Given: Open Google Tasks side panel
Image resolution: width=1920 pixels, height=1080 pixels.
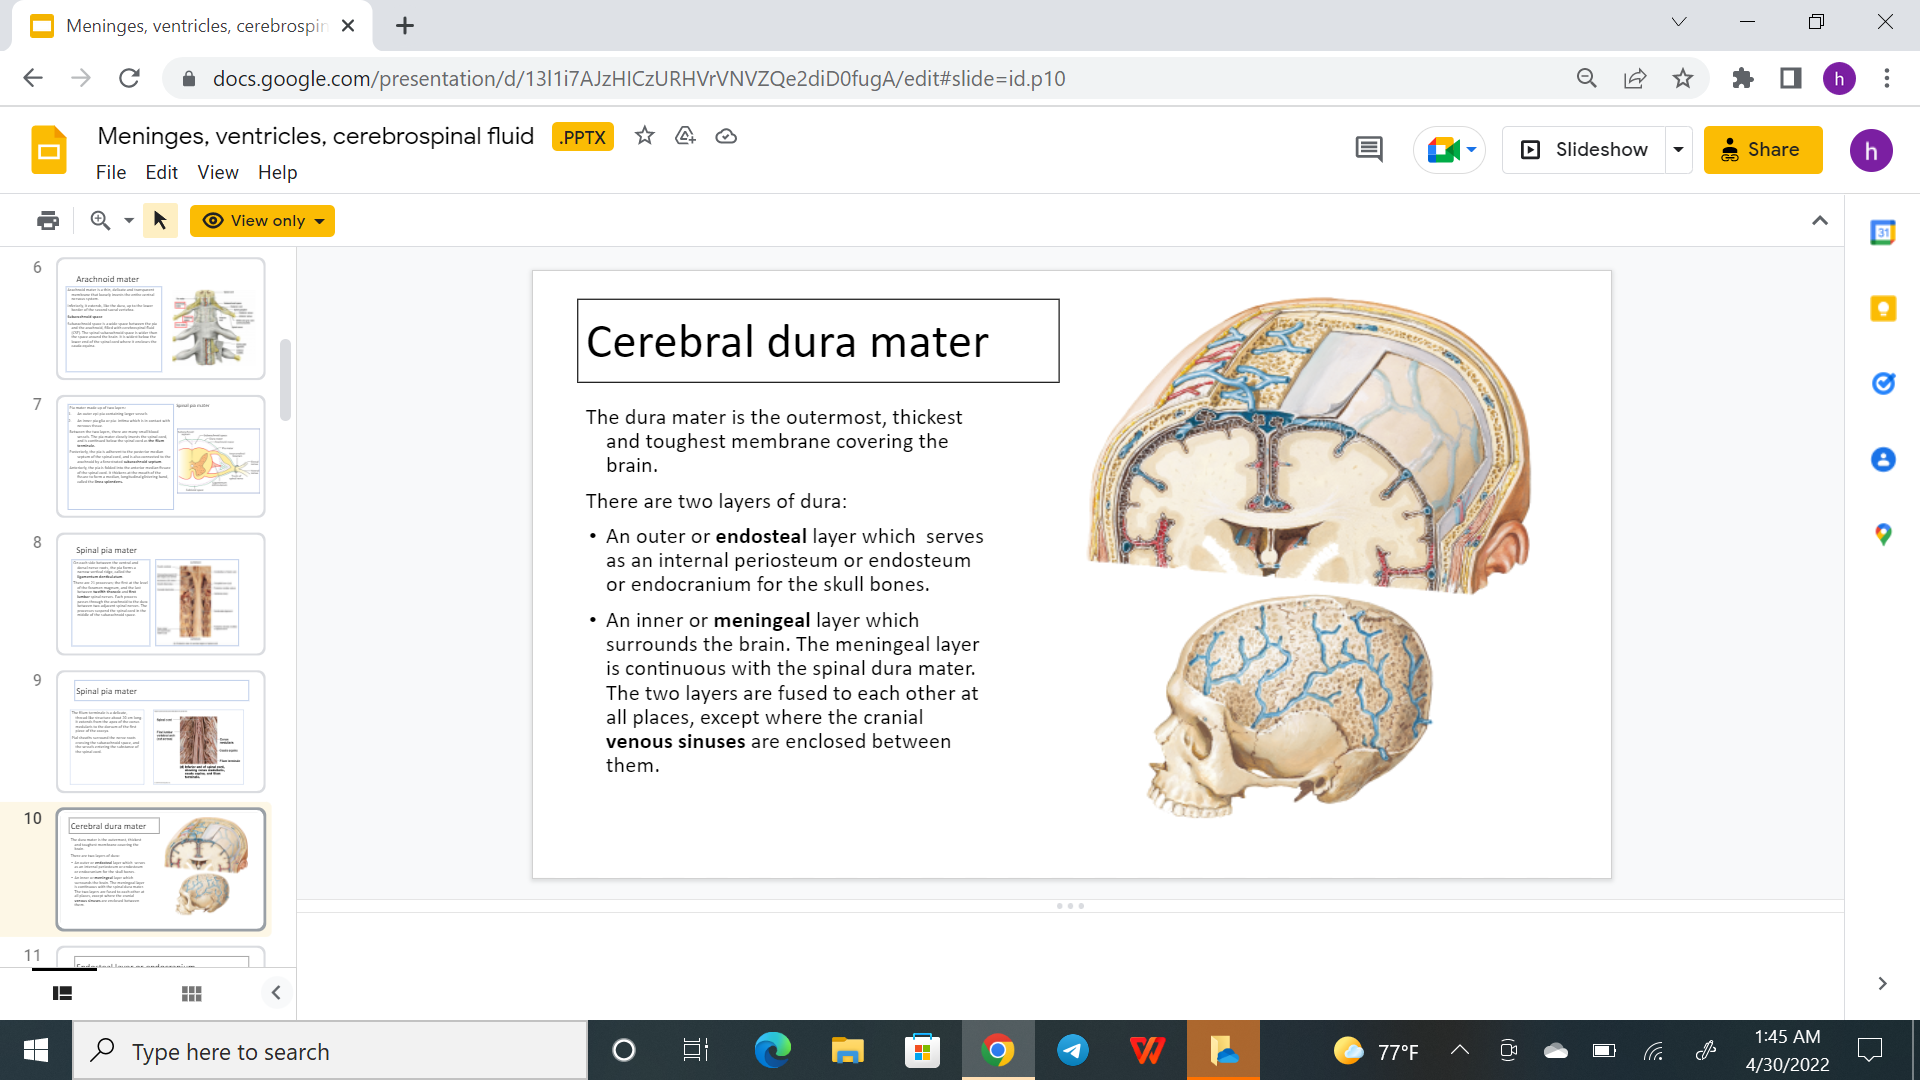Looking at the screenshot, I should pyautogui.click(x=1883, y=384).
